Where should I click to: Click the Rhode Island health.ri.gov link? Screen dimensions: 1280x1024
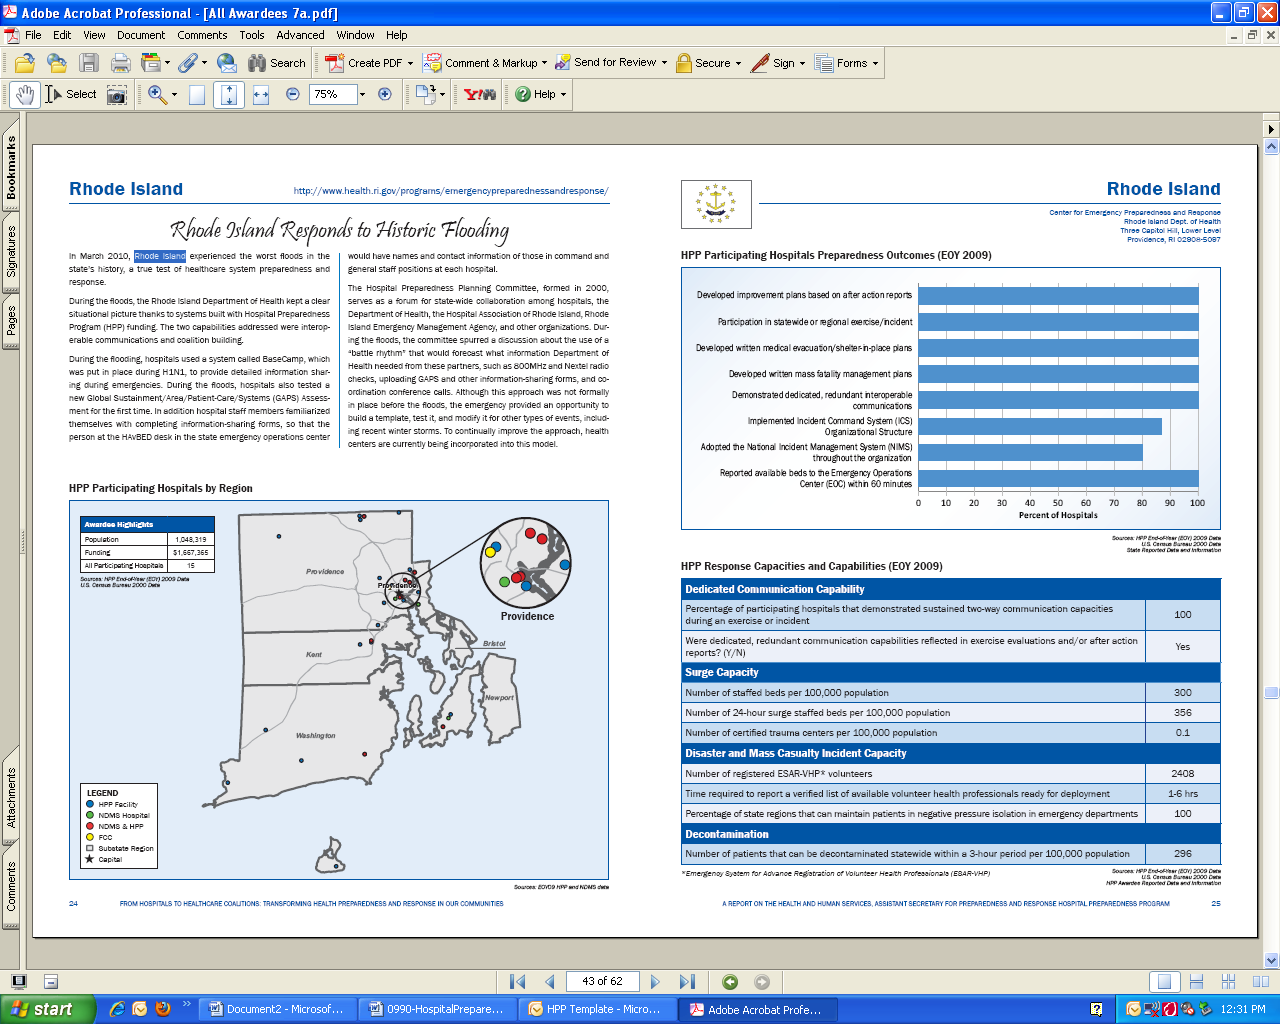tap(450, 191)
